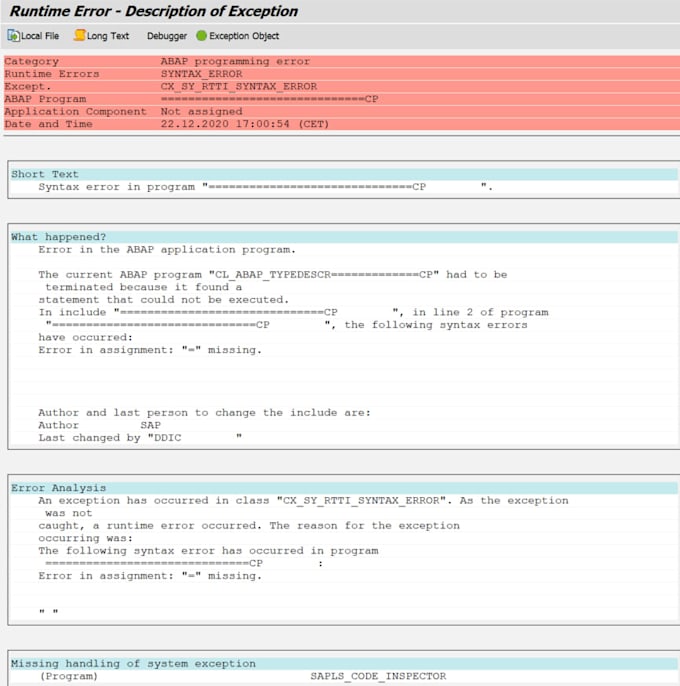Click the Long Text label
Viewport: 680px width, 686px height.
(x=108, y=36)
